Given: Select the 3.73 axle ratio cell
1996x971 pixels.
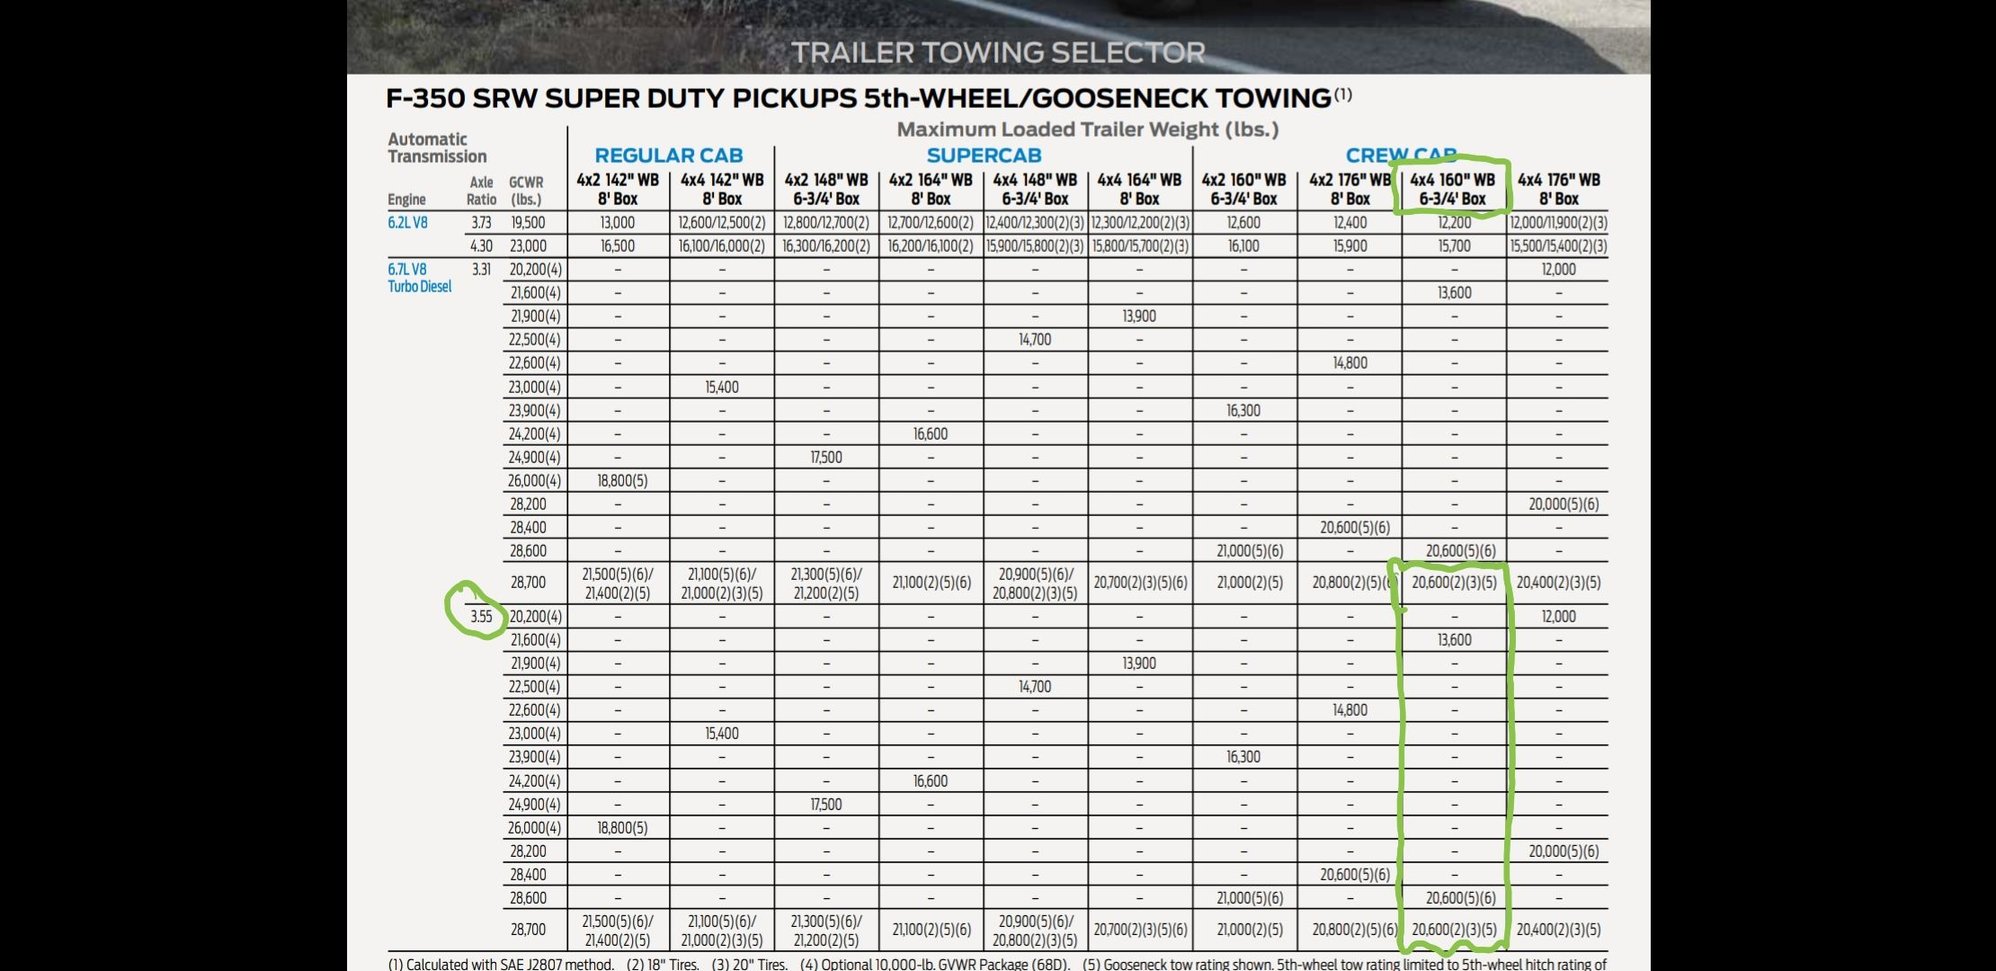Looking at the screenshot, I should [x=481, y=222].
